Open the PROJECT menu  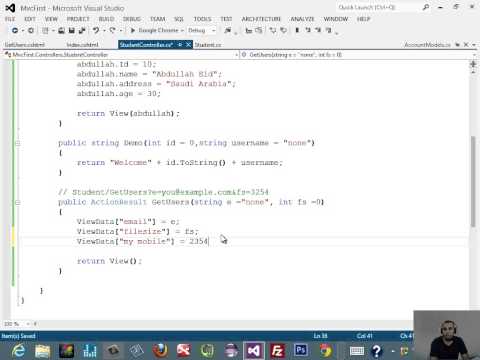[78, 19]
